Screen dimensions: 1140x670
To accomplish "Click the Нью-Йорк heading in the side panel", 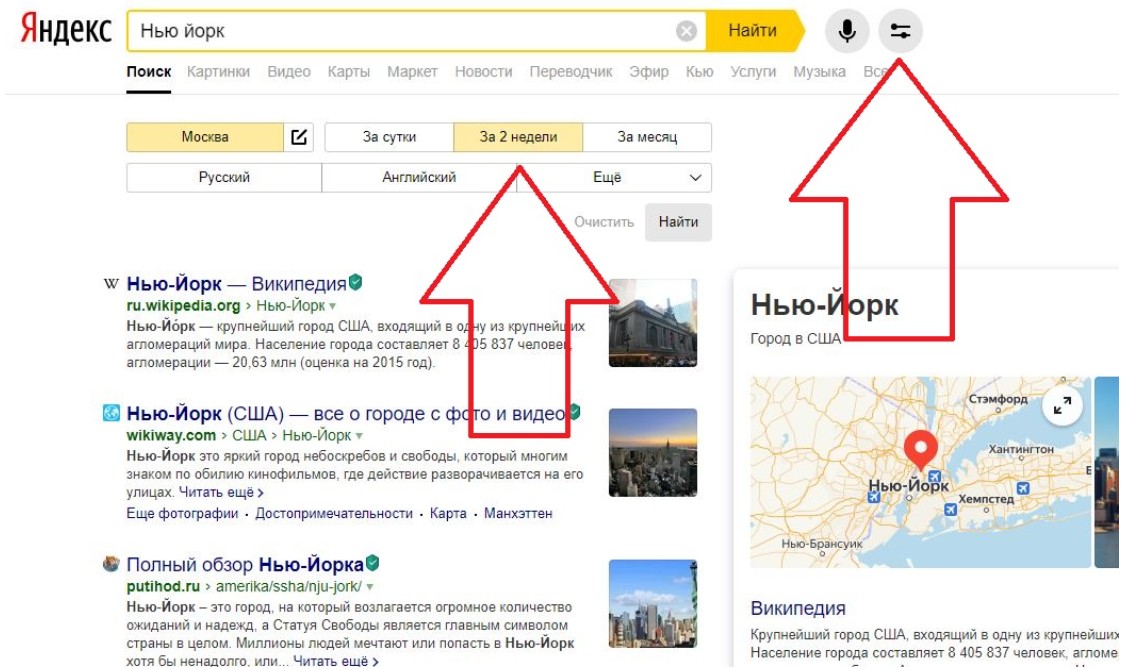I will (x=824, y=305).
